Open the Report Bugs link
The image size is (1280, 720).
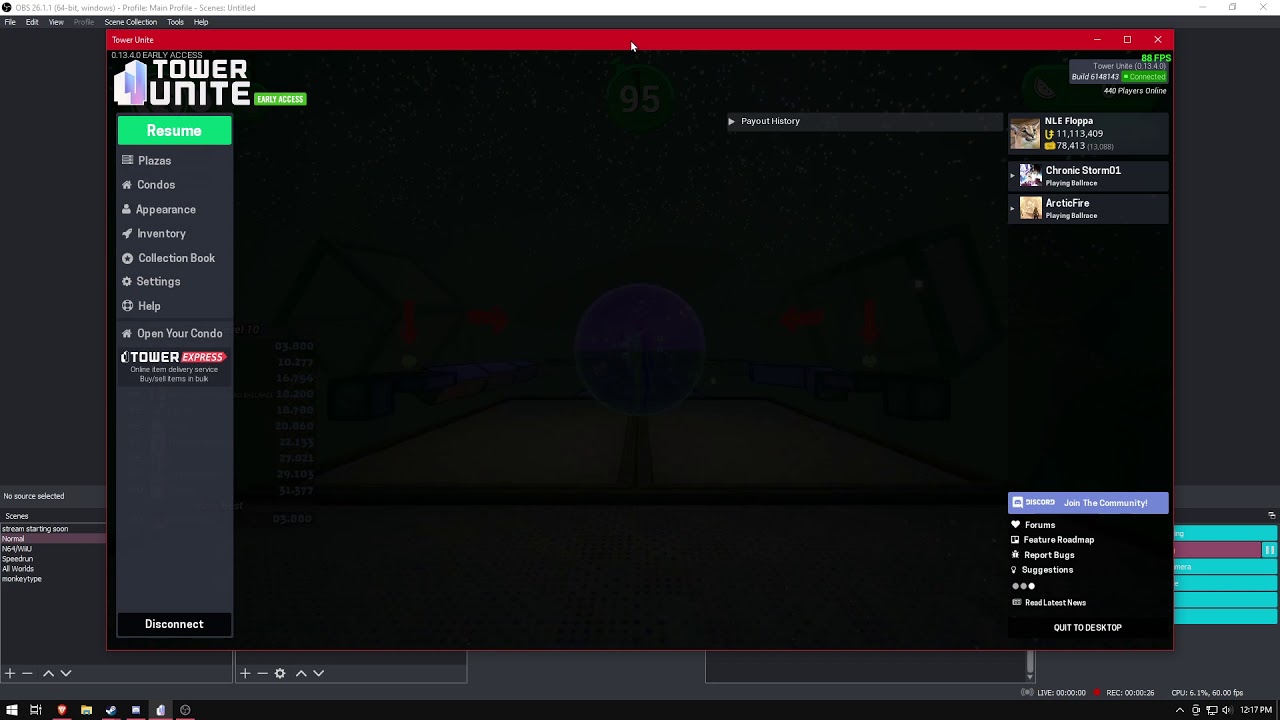tap(1049, 555)
